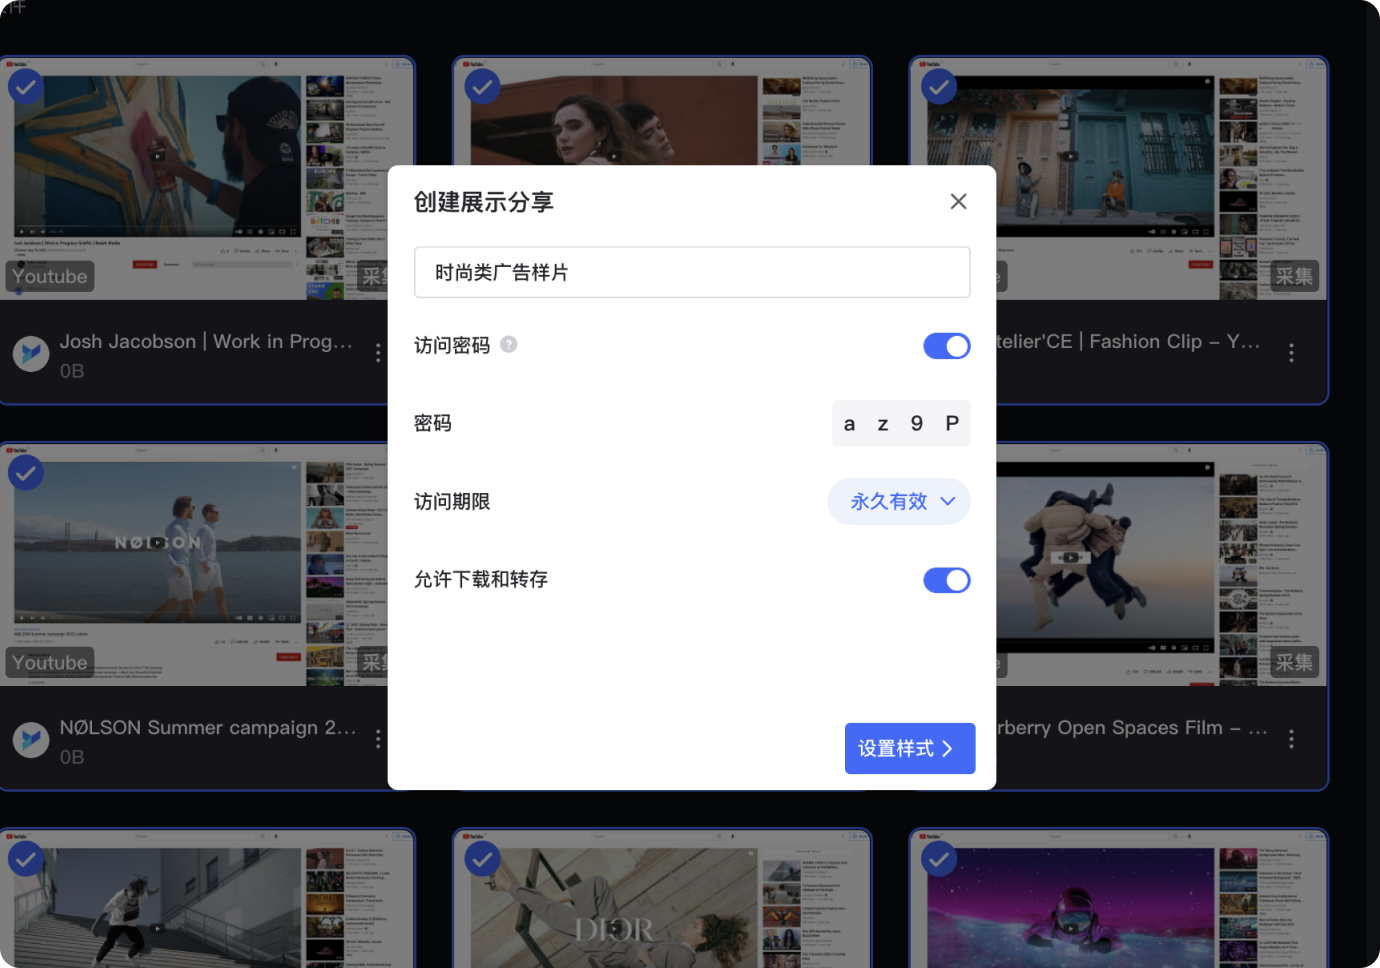Open more options for Josh Jacobson card
The height and width of the screenshot is (968, 1380).
point(377,353)
